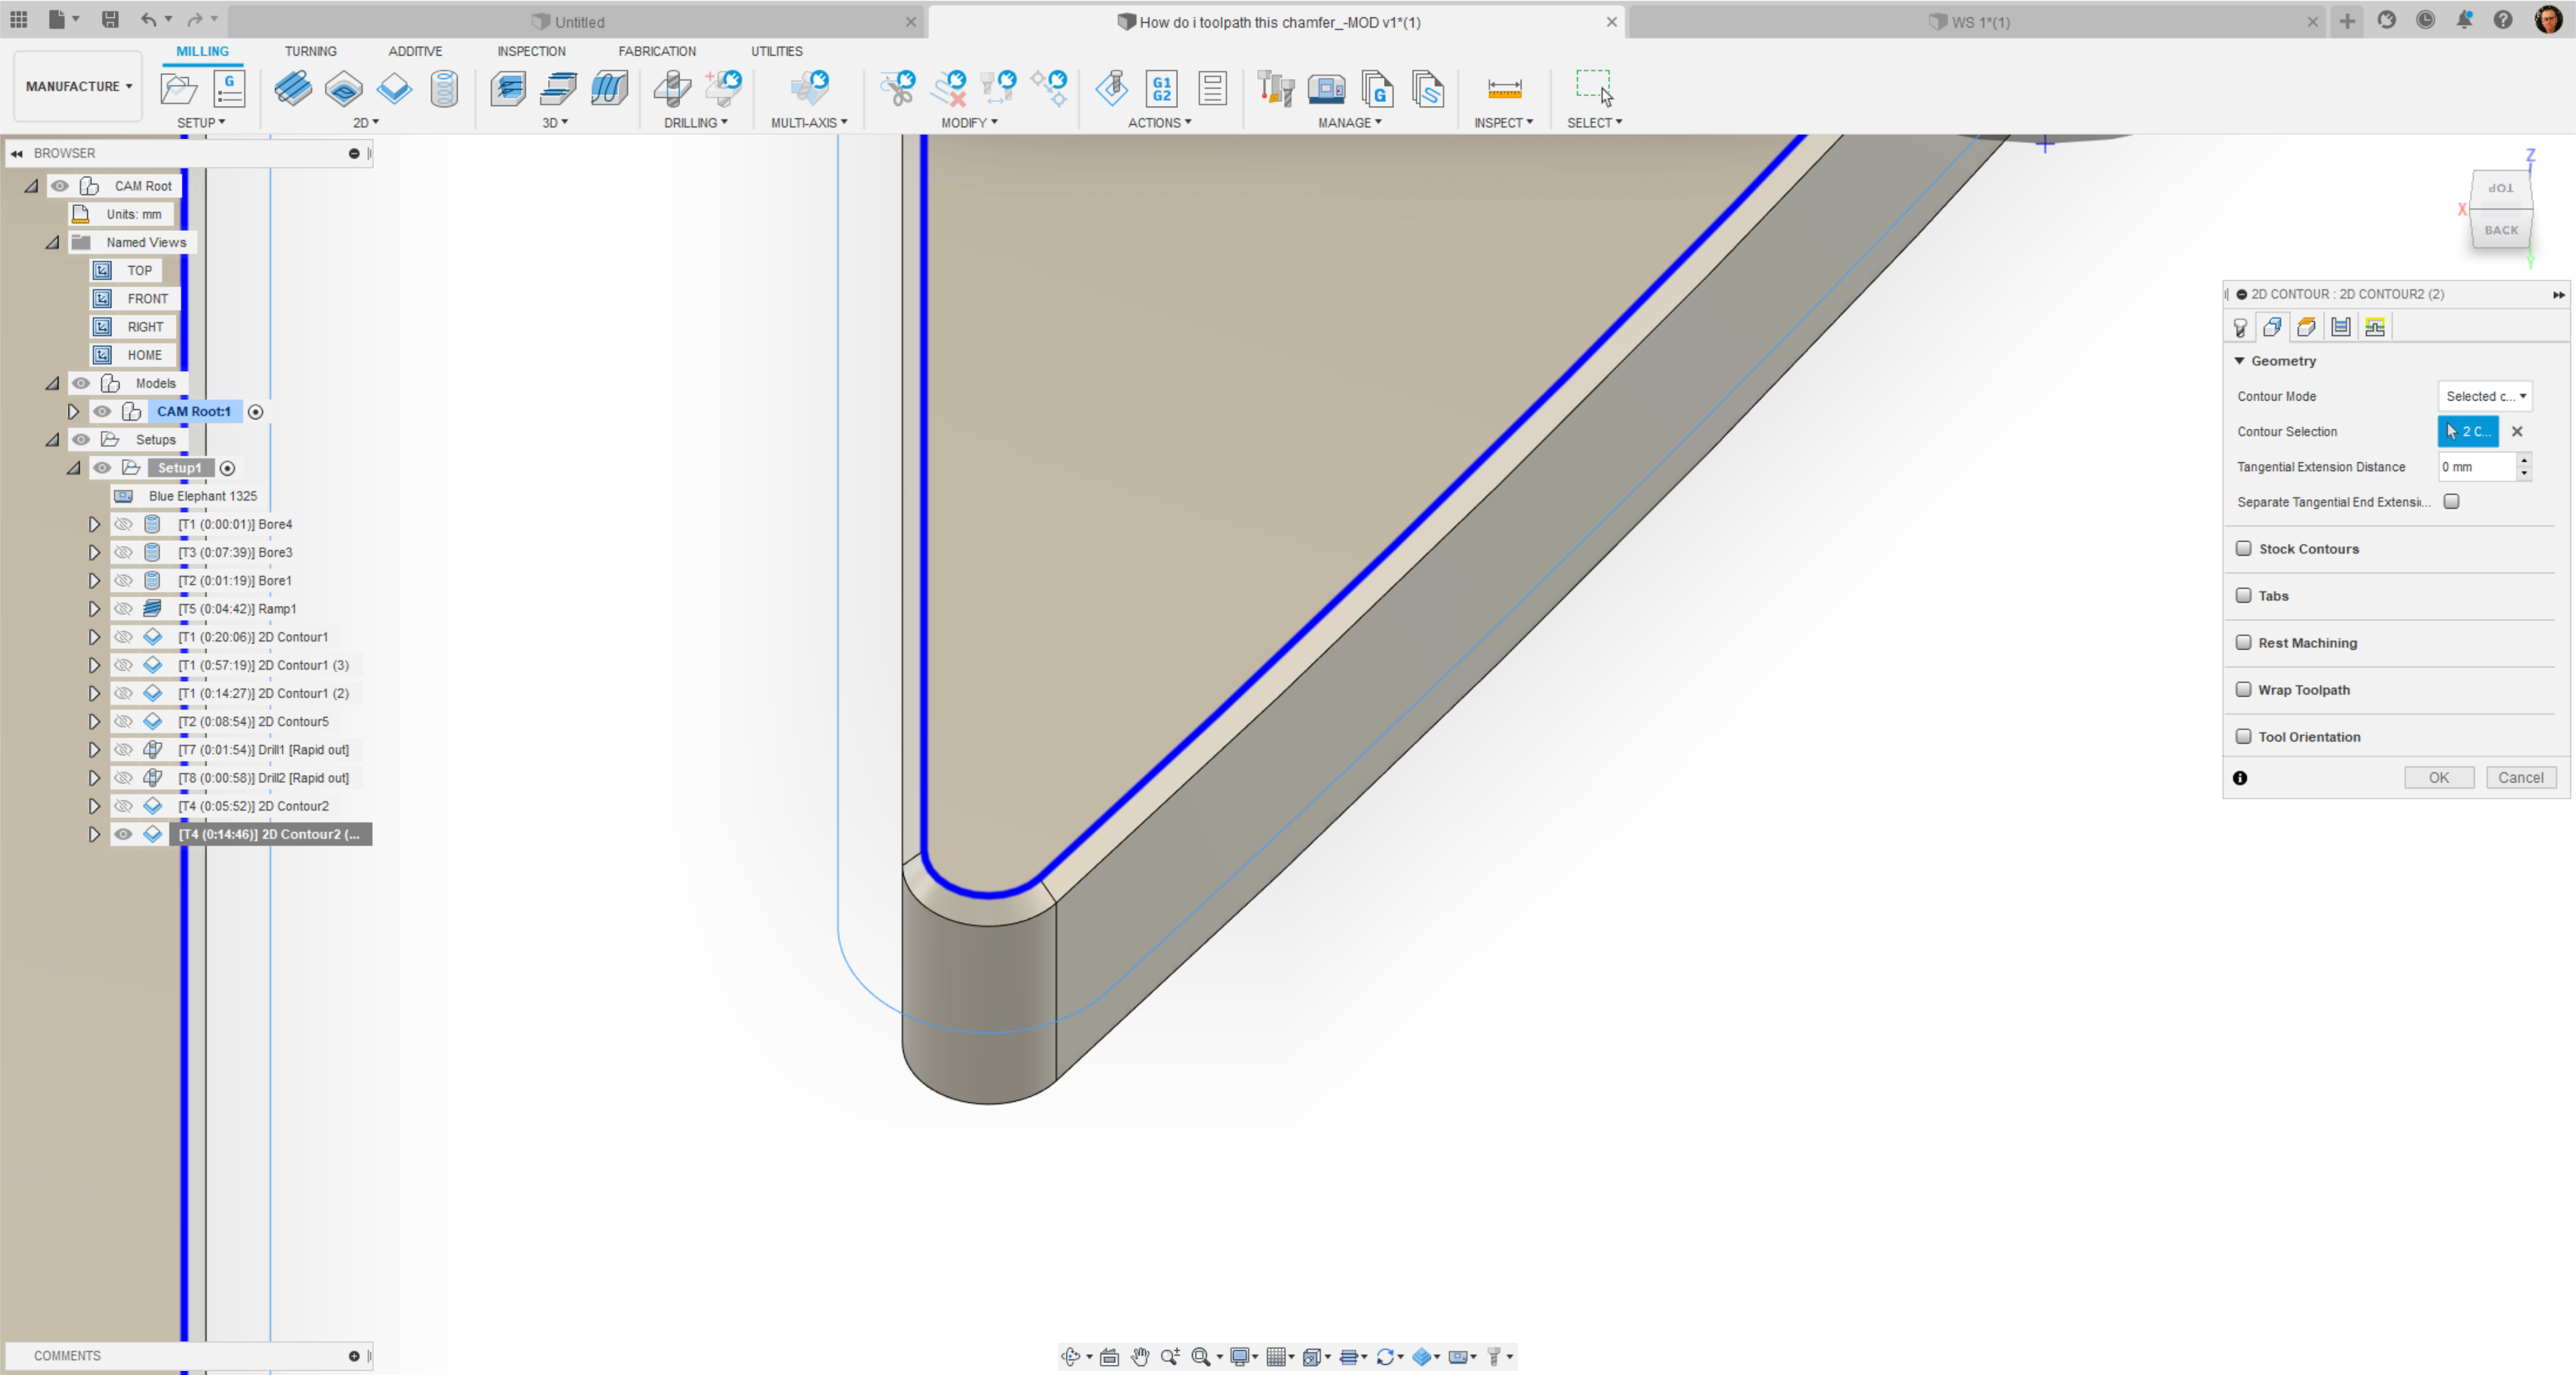The image size is (2576, 1375).
Task: Click the Pan hand icon in navigation bar
Action: (1140, 1356)
